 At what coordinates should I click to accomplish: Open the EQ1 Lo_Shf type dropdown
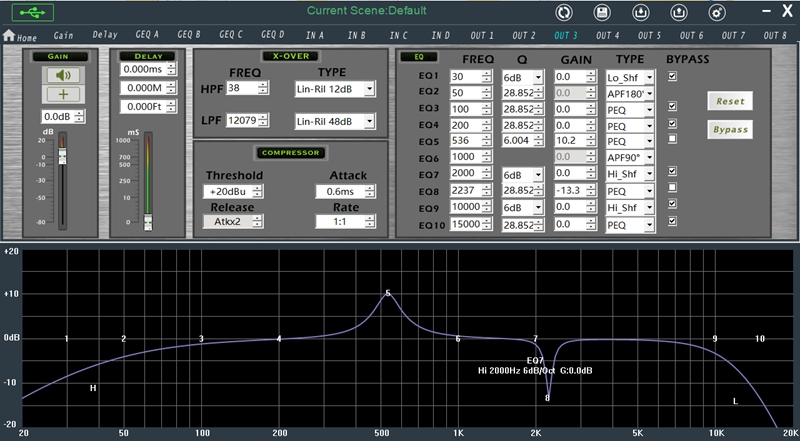point(648,77)
